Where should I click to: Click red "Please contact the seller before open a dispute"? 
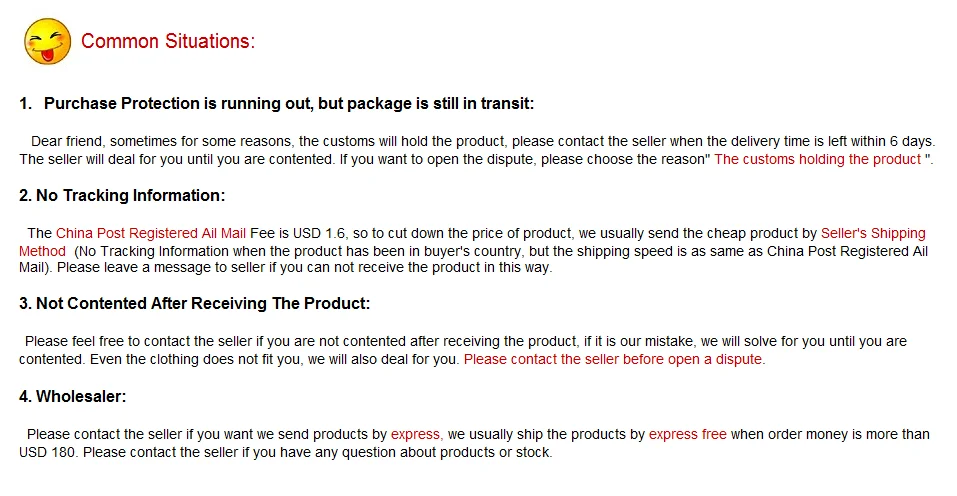pos(614,358)
